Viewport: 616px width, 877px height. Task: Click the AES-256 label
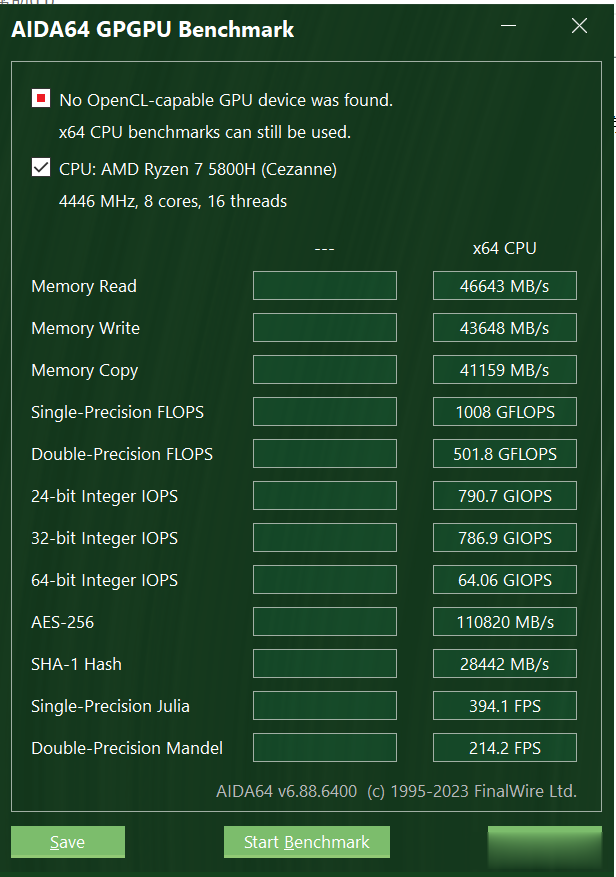pyautogui.click(x=63, y=621)
